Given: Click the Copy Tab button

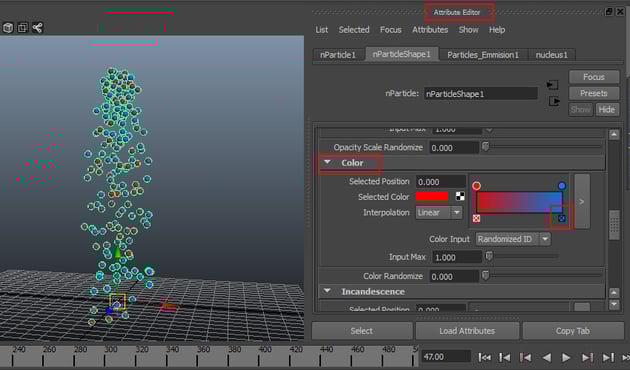Looking at the screenshot, I should point(573,331).
